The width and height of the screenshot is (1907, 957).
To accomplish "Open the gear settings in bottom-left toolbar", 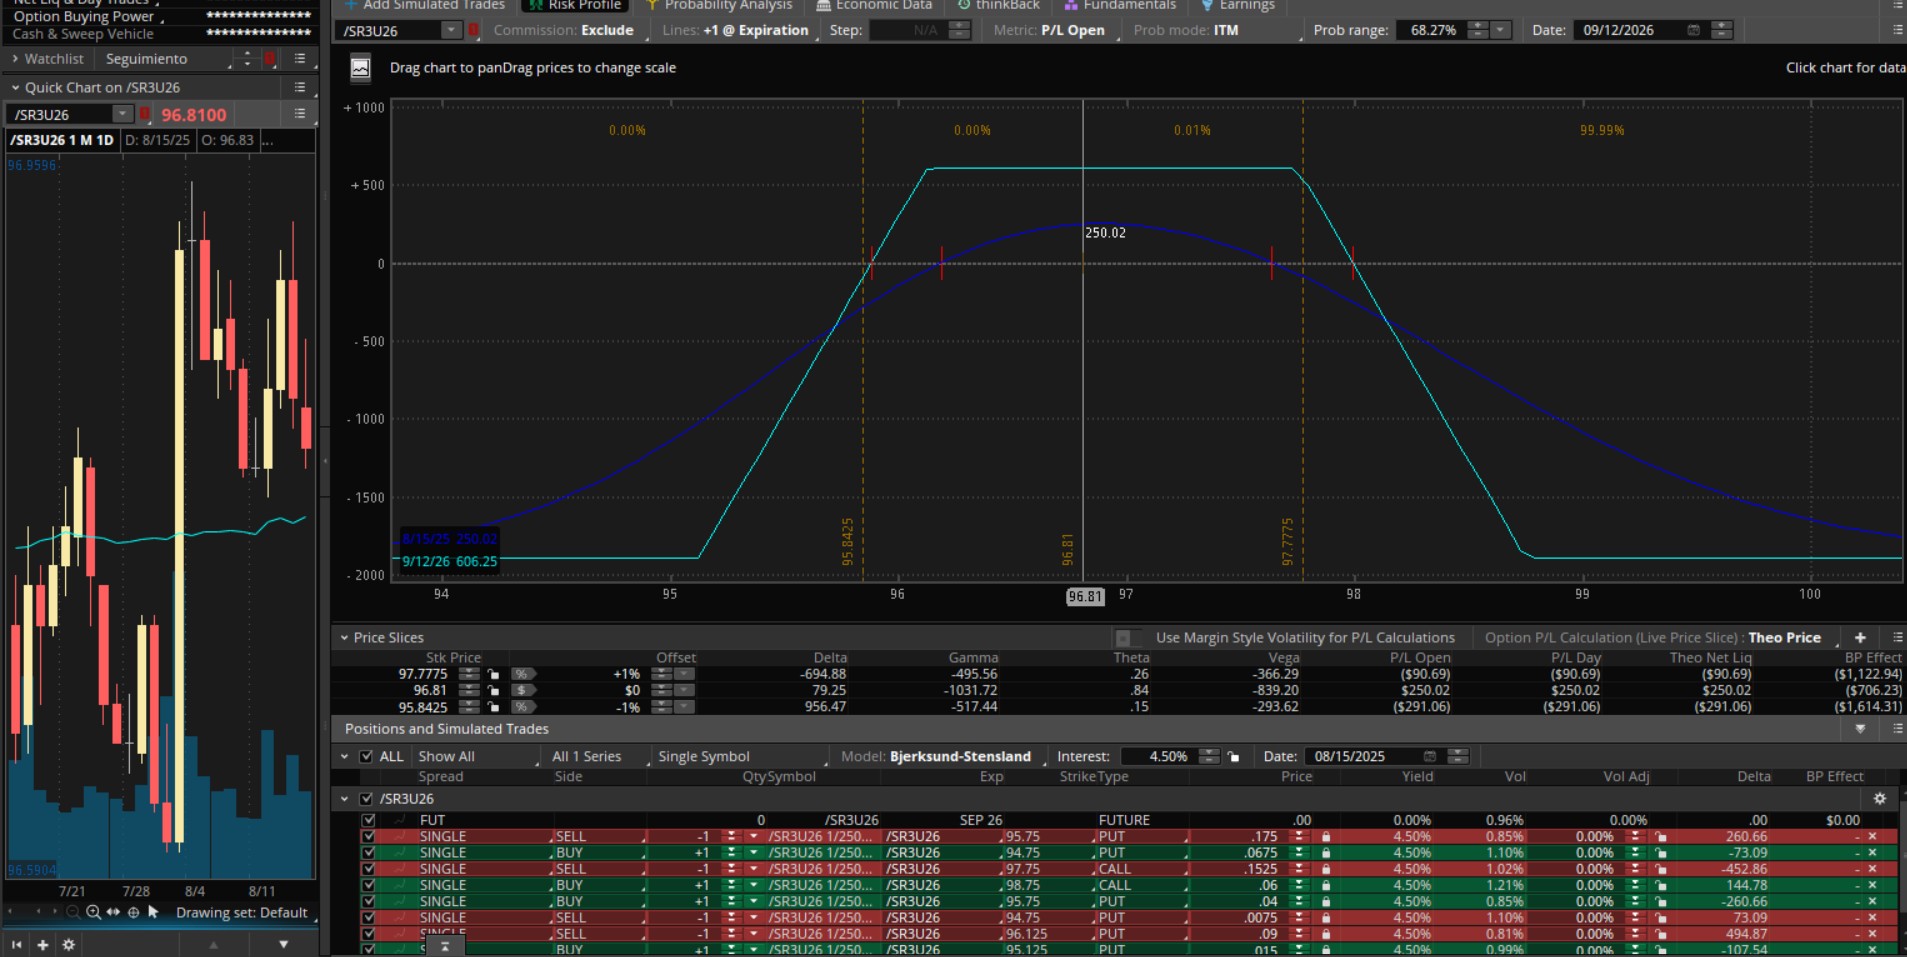I will pyautogui.click(x=68, y=944).
